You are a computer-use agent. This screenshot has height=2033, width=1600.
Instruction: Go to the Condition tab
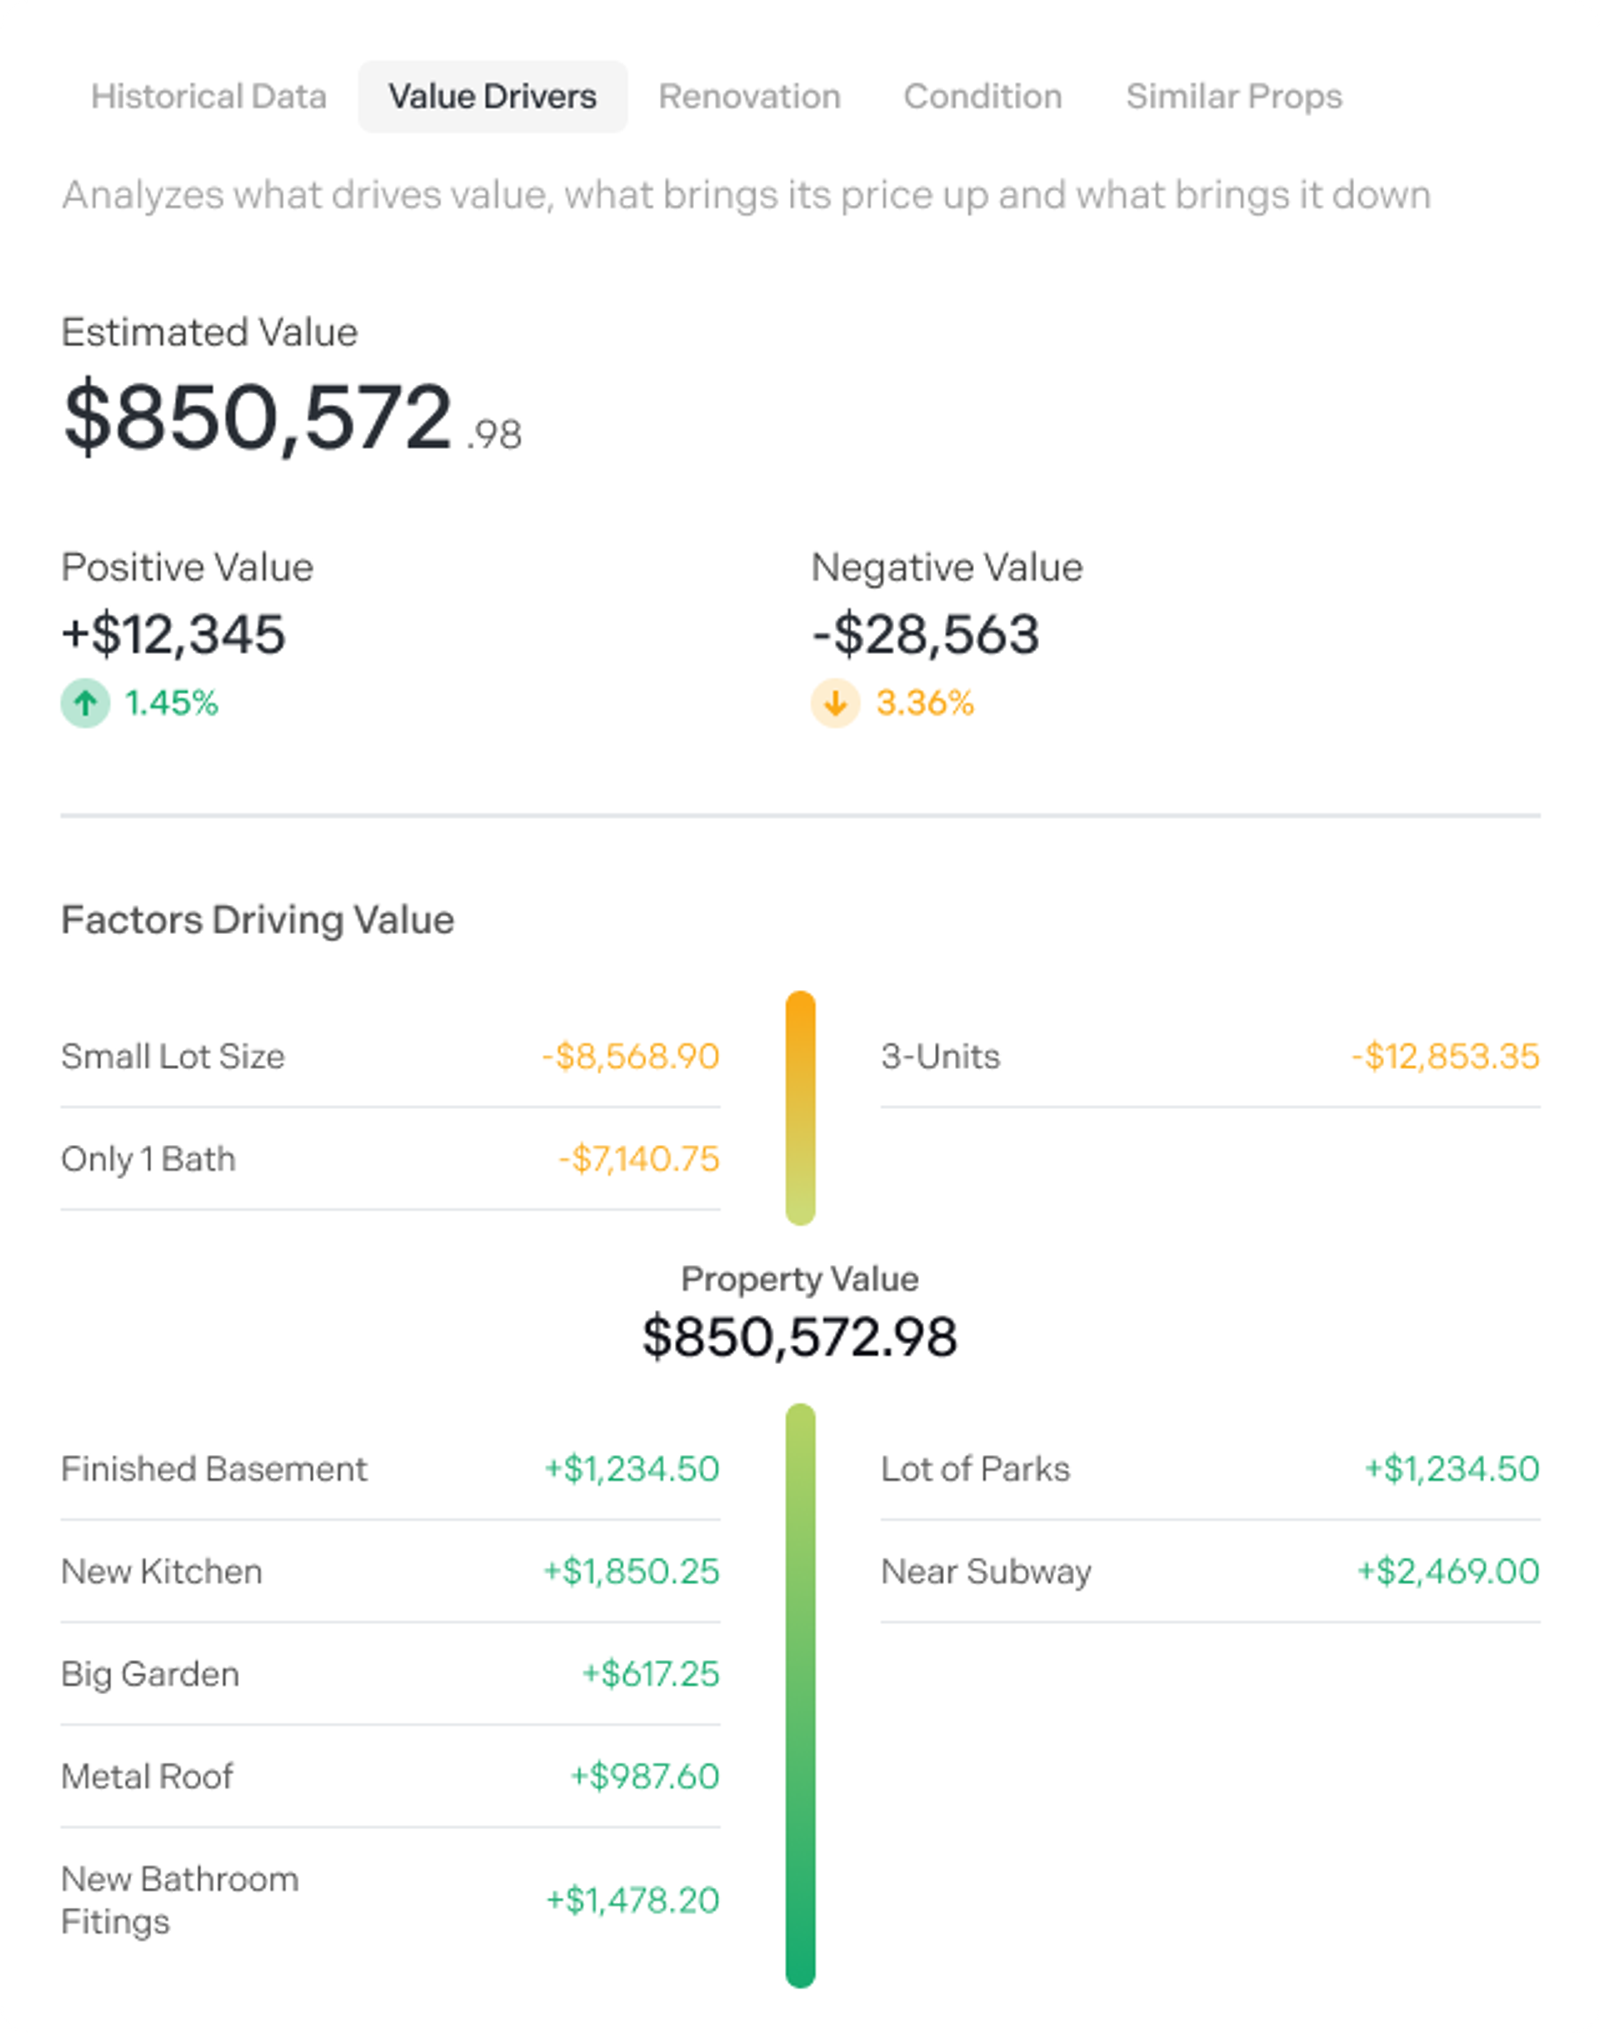982,96
